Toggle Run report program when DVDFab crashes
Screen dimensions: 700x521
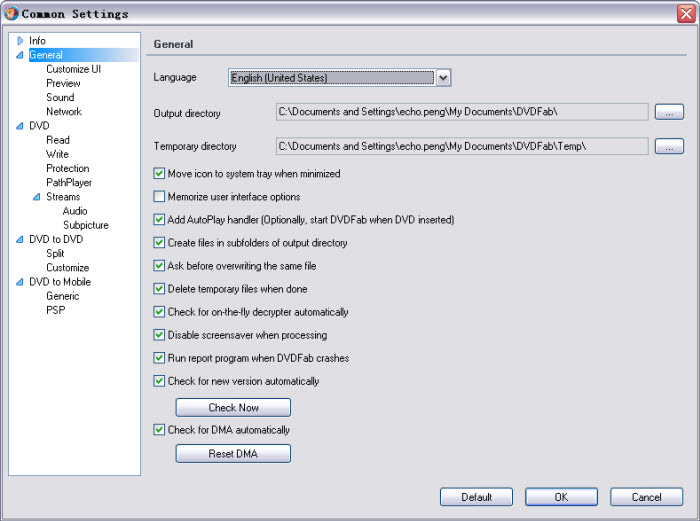coord(159,358)
